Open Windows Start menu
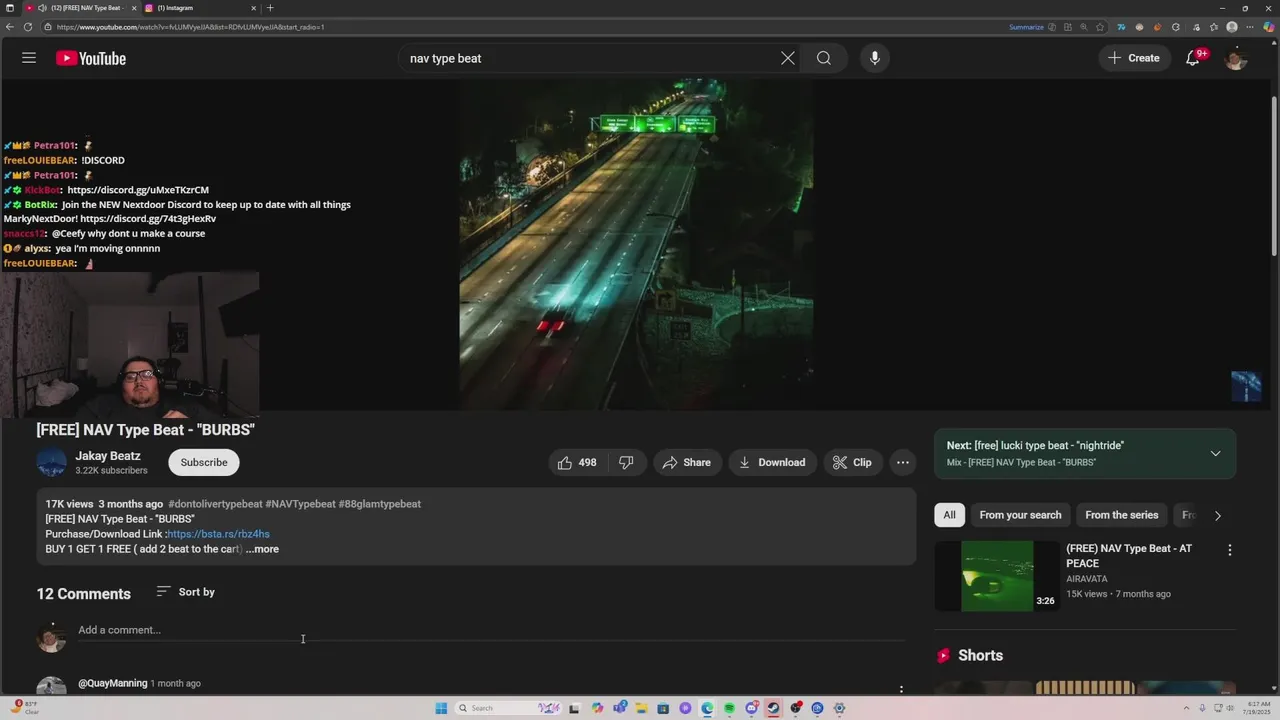This screenshot has width=1280, height=720. (441, 708)
